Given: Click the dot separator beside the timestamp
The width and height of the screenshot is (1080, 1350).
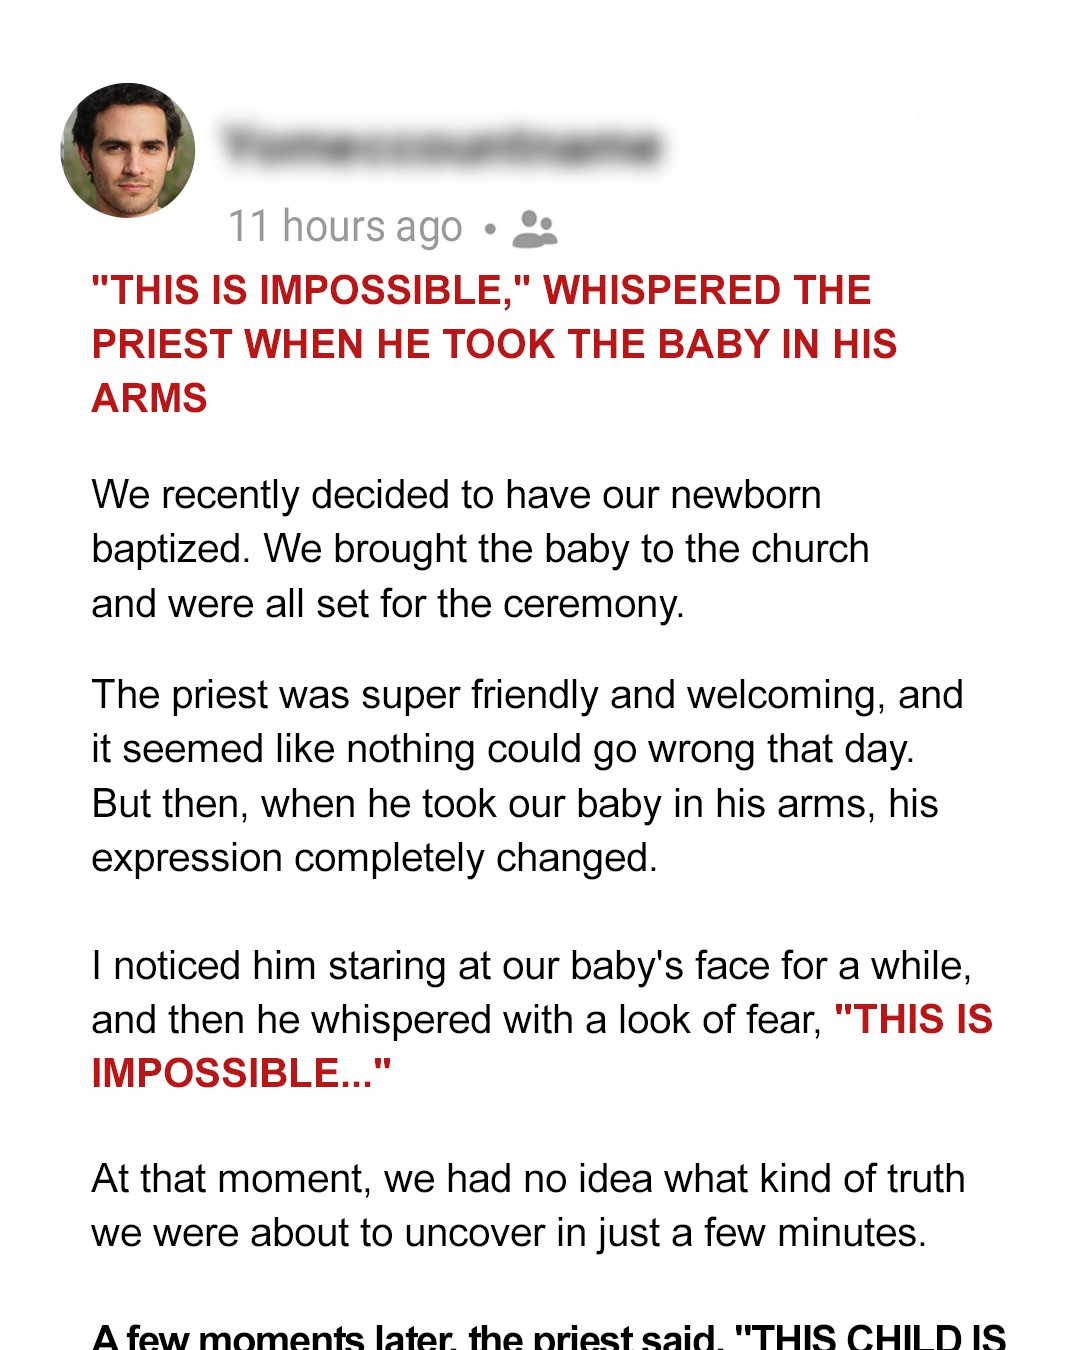Looking at the screenshot, I should (x=489, y=229).
